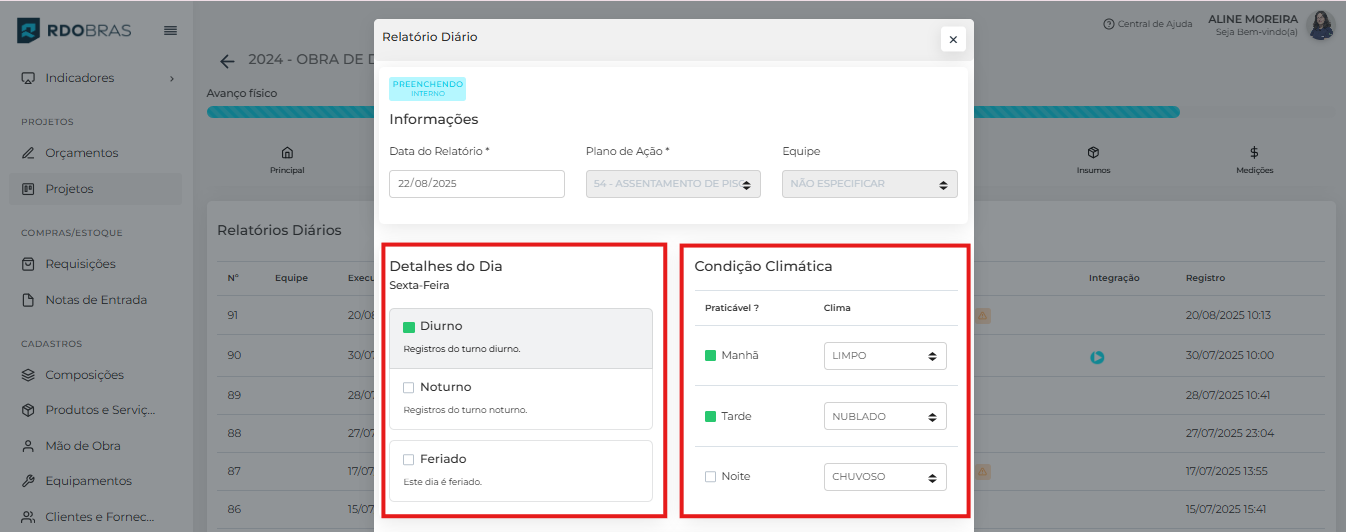Uncheck the Diurno shift checkbox

click(x=408, y=327)
